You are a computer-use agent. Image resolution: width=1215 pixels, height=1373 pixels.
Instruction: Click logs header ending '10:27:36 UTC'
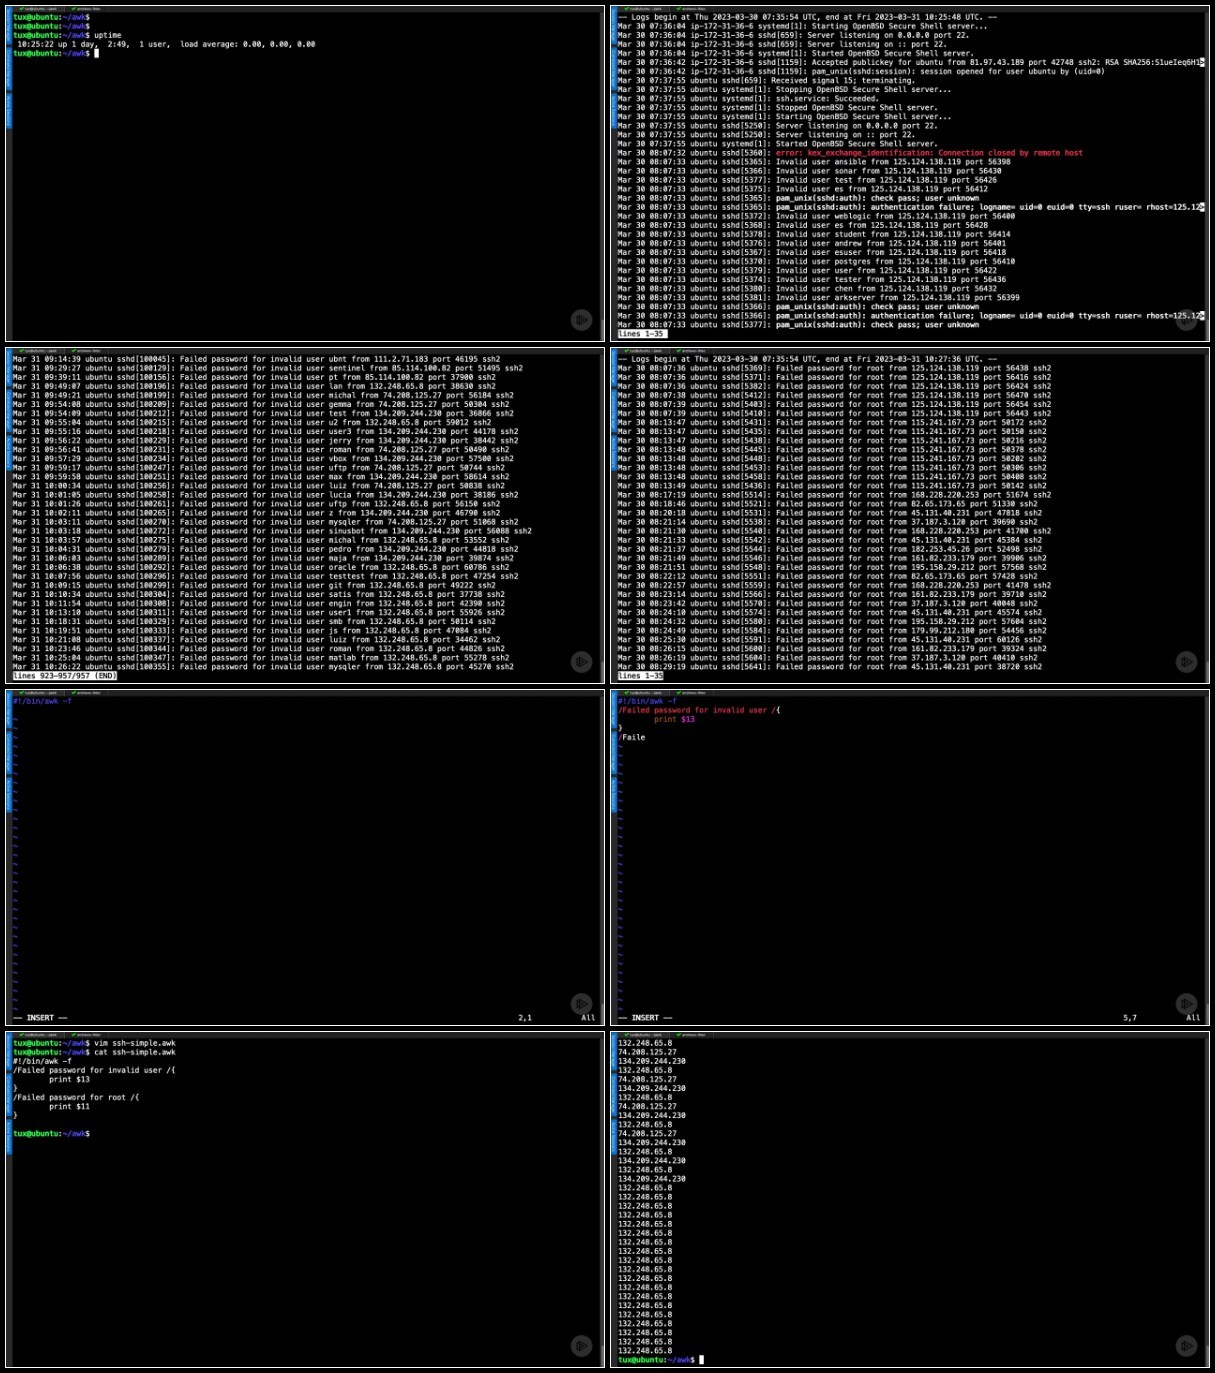(x=807, y=359)
